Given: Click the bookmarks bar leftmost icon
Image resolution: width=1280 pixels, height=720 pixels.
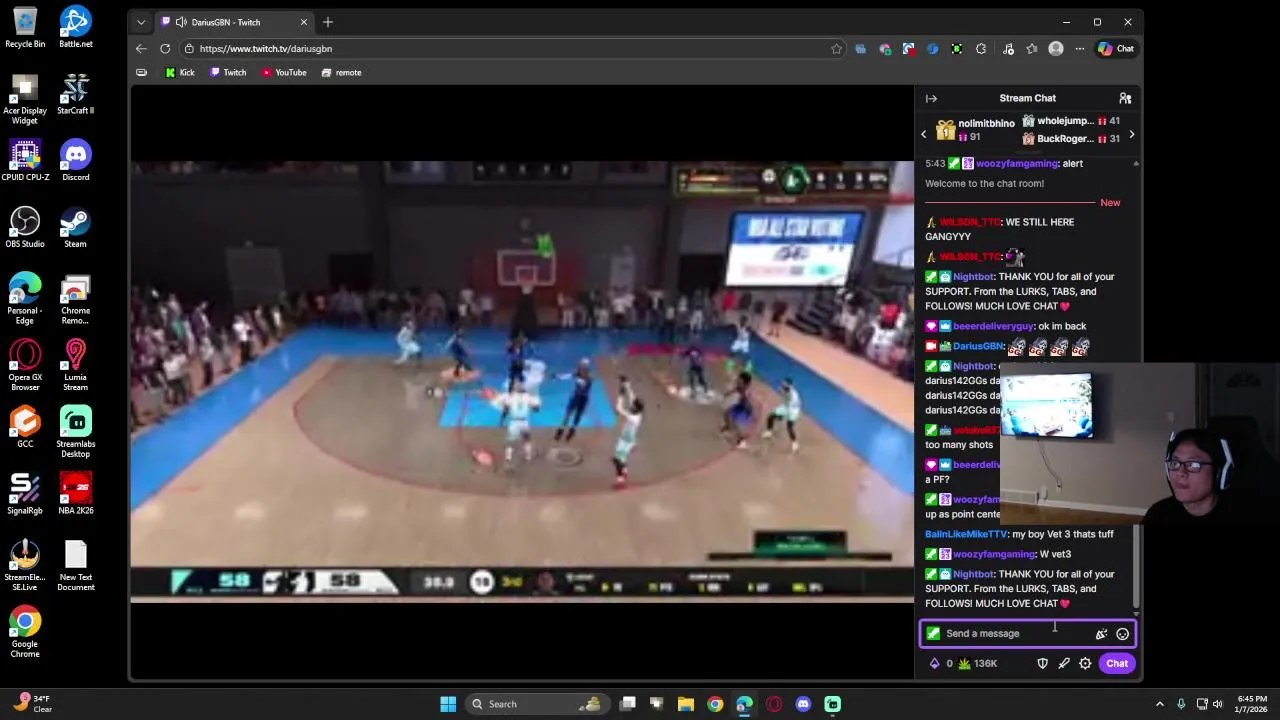Looking at the screenshot, I should coord(141,72).
